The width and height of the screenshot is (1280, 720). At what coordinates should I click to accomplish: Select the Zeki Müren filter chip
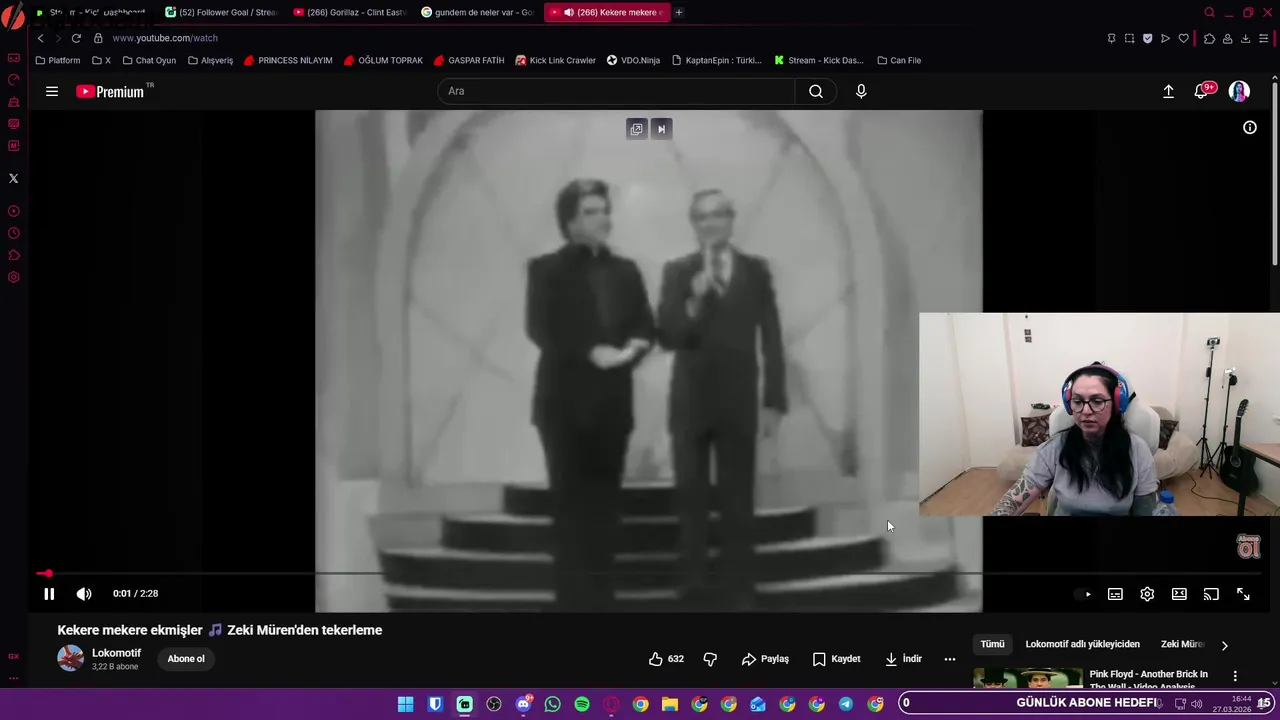(1182, 644)
